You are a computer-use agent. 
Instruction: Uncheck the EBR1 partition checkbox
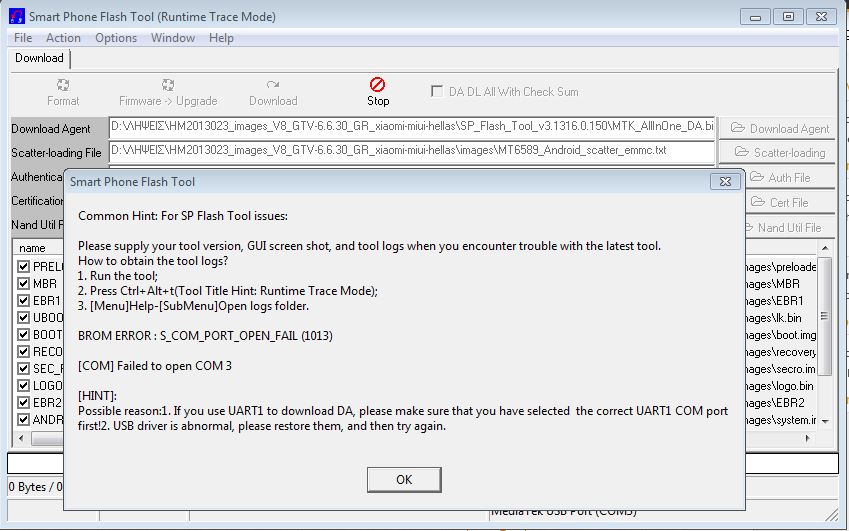23,300
